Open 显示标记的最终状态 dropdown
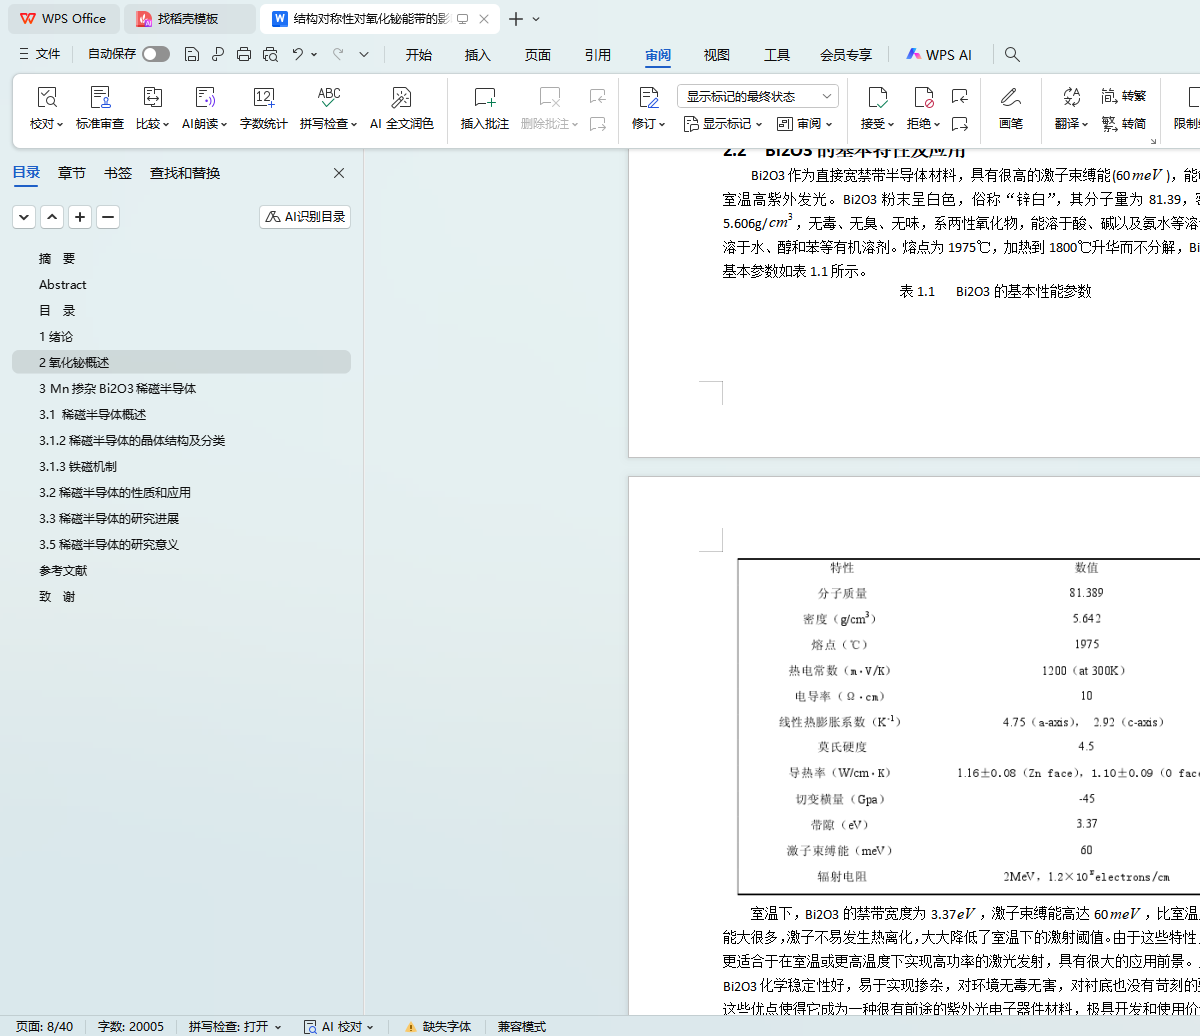The height and width of the screenshot is (1036, 1200). (758, 96)
